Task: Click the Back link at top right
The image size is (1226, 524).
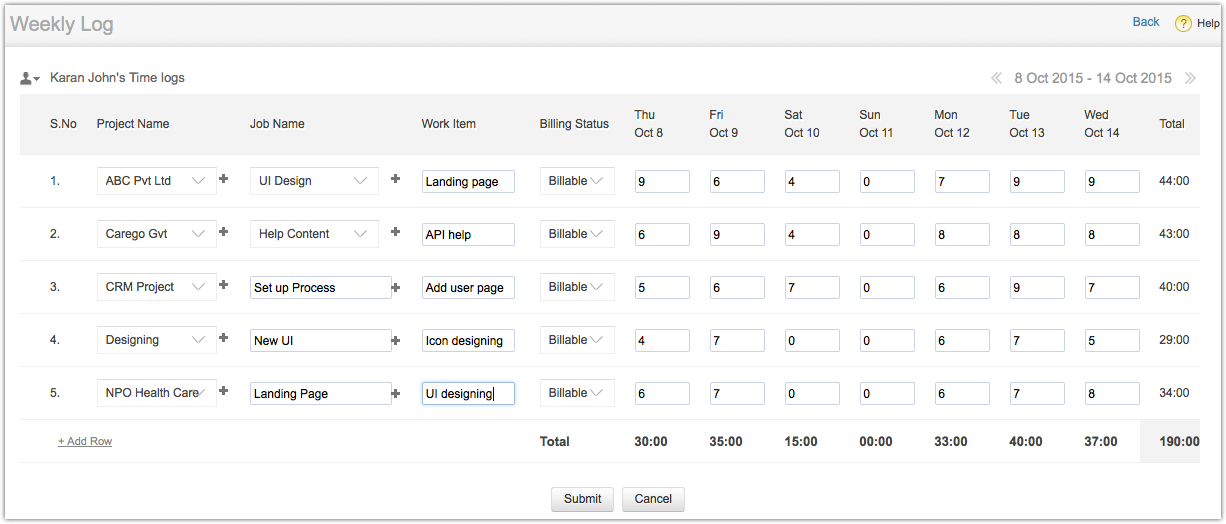Action: (x=1145, y=22)
